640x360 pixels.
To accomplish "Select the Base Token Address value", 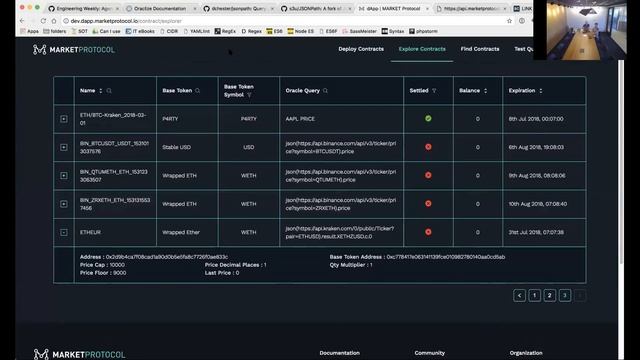I will (446, 257).
